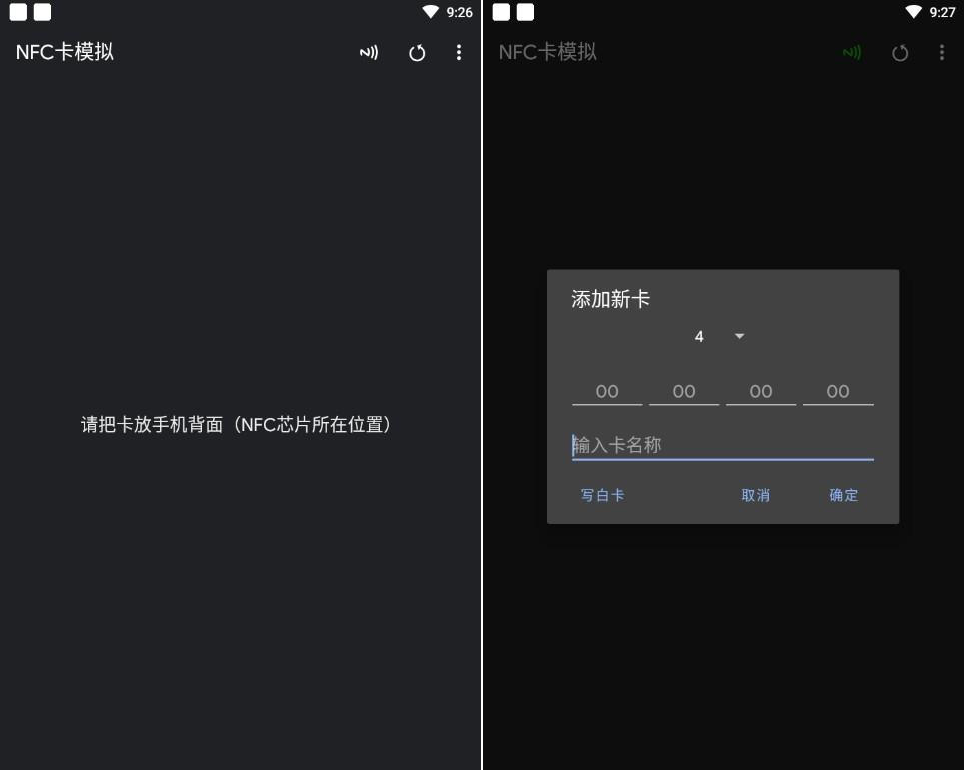The width and height of the screenshot is (964, 770).
Task: Focus the first 00 hex byte field
Action: [607, 391]
